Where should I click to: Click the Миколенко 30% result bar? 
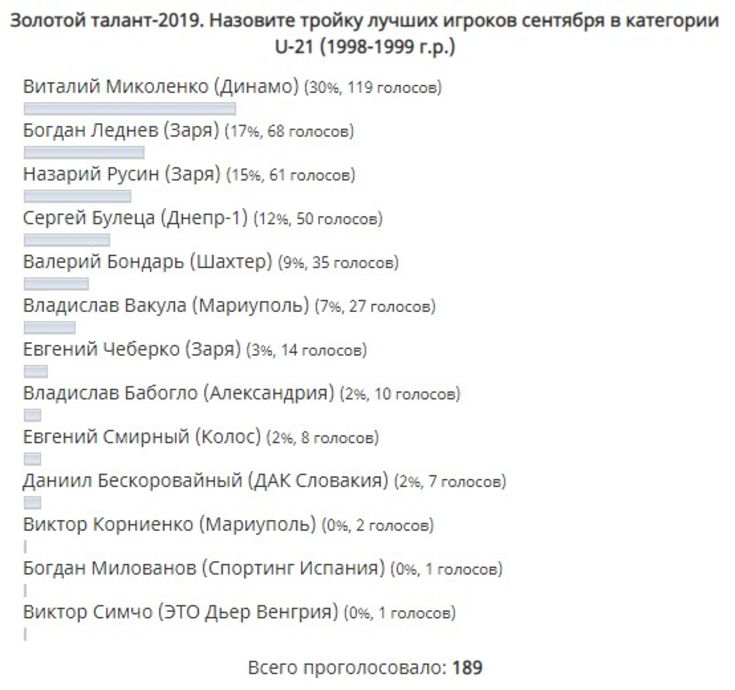[x=130, y=109]
